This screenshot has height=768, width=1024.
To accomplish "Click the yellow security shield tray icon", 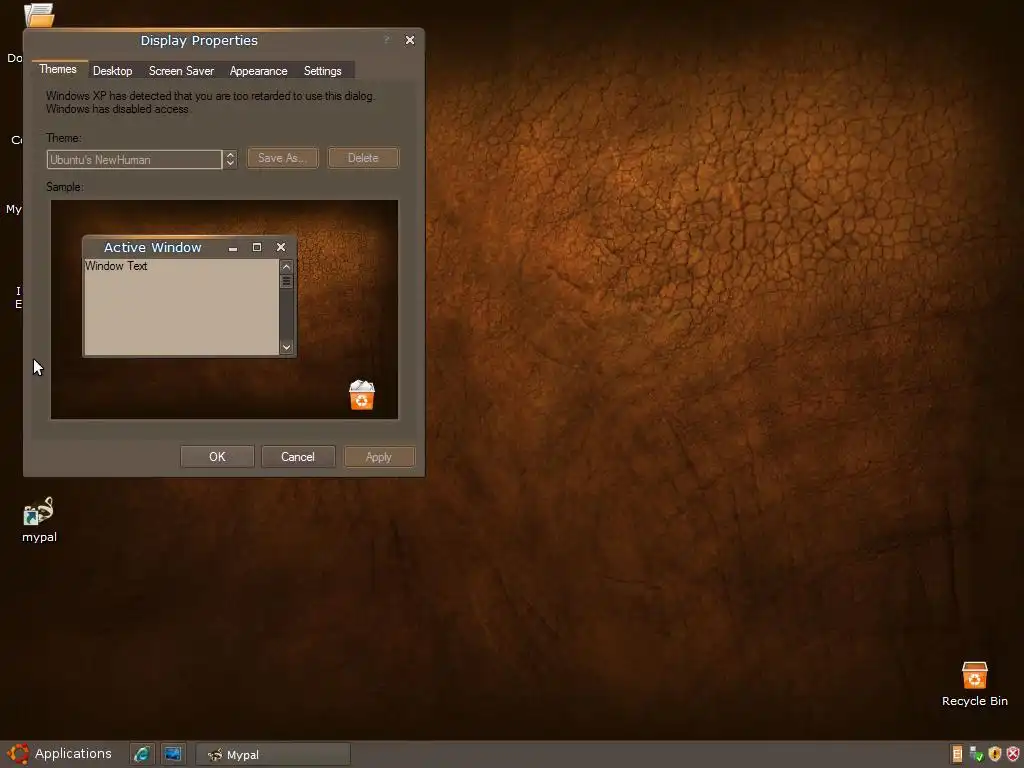I will click(x=995, y=754).
